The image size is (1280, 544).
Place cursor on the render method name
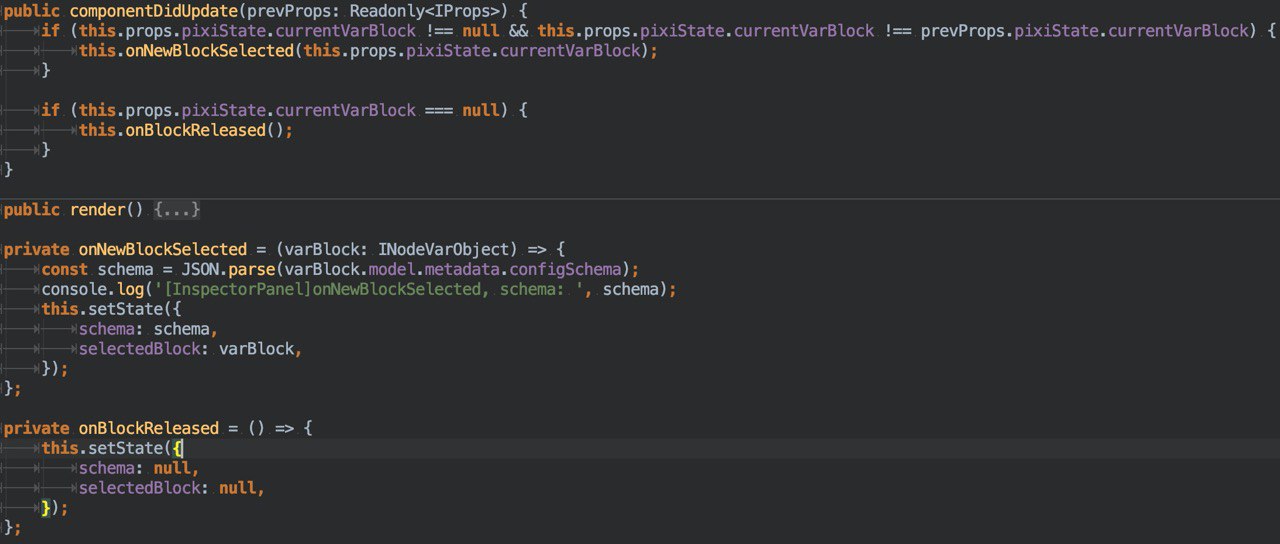coord(97,210)
